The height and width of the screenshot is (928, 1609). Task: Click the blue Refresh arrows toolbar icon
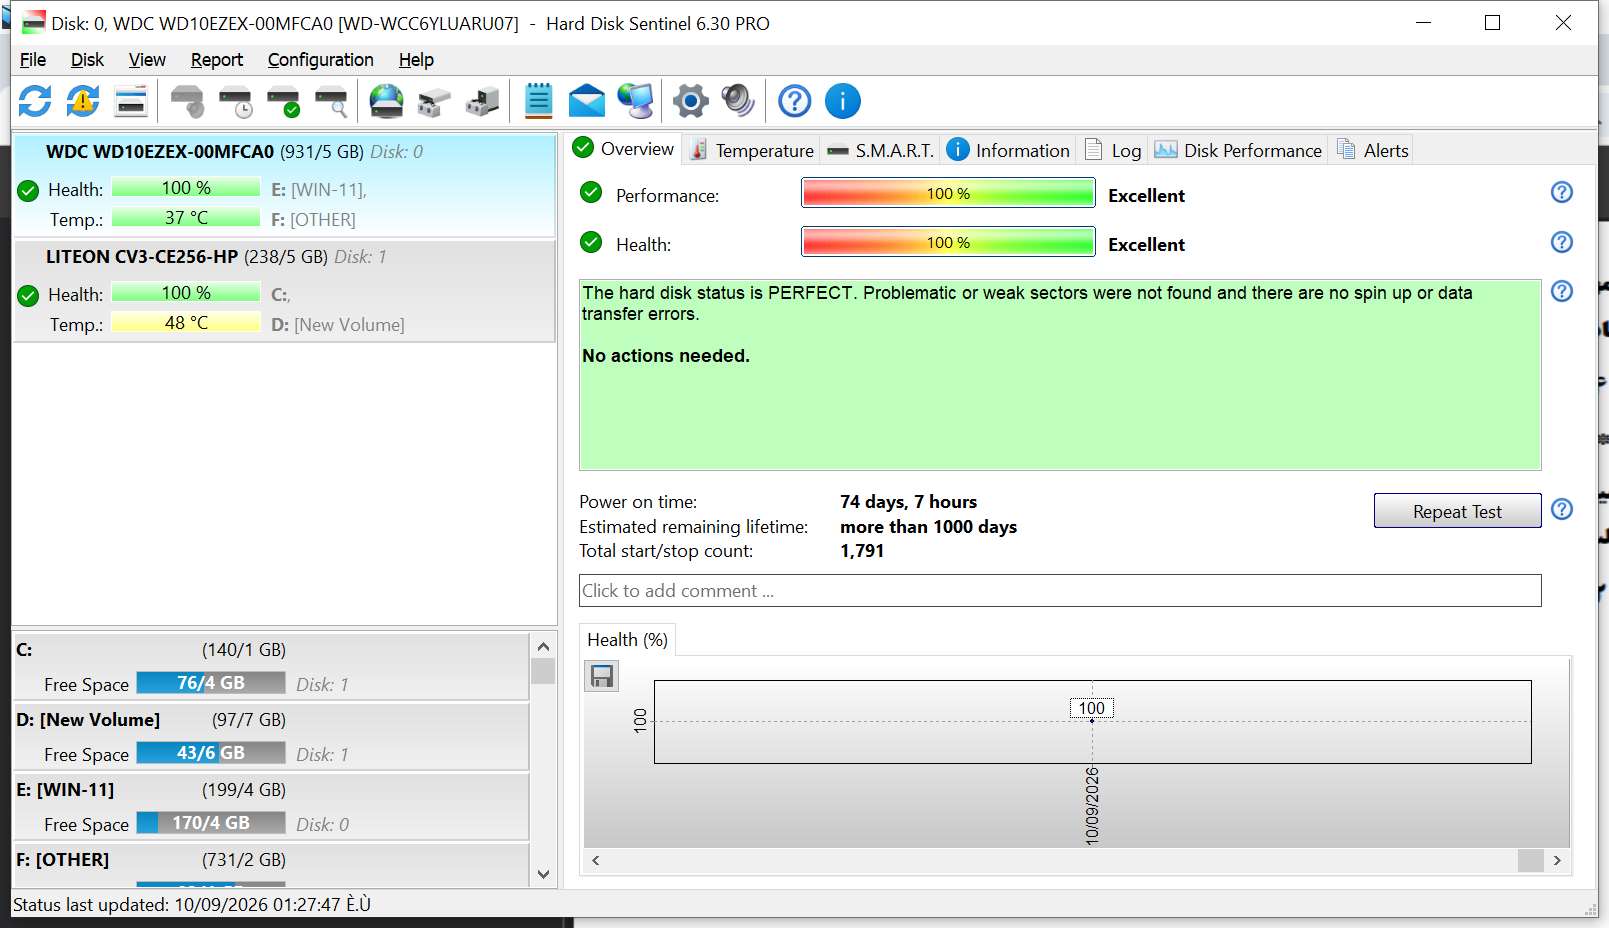pyautogui.click(x=35, y=101)
